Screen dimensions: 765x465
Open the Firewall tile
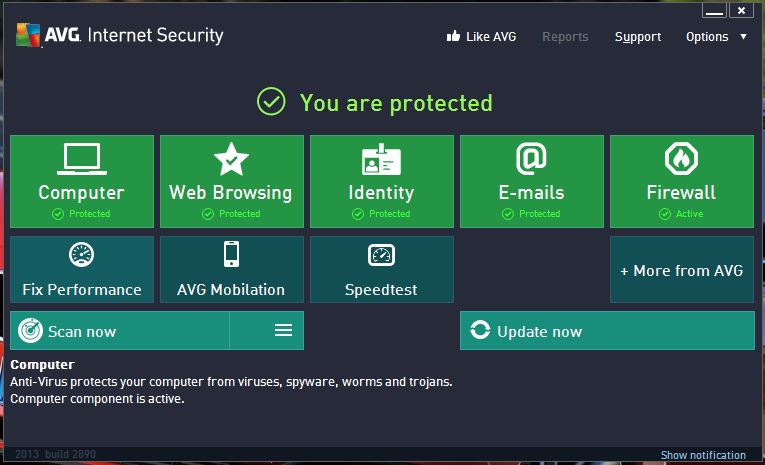click(682, 182)
